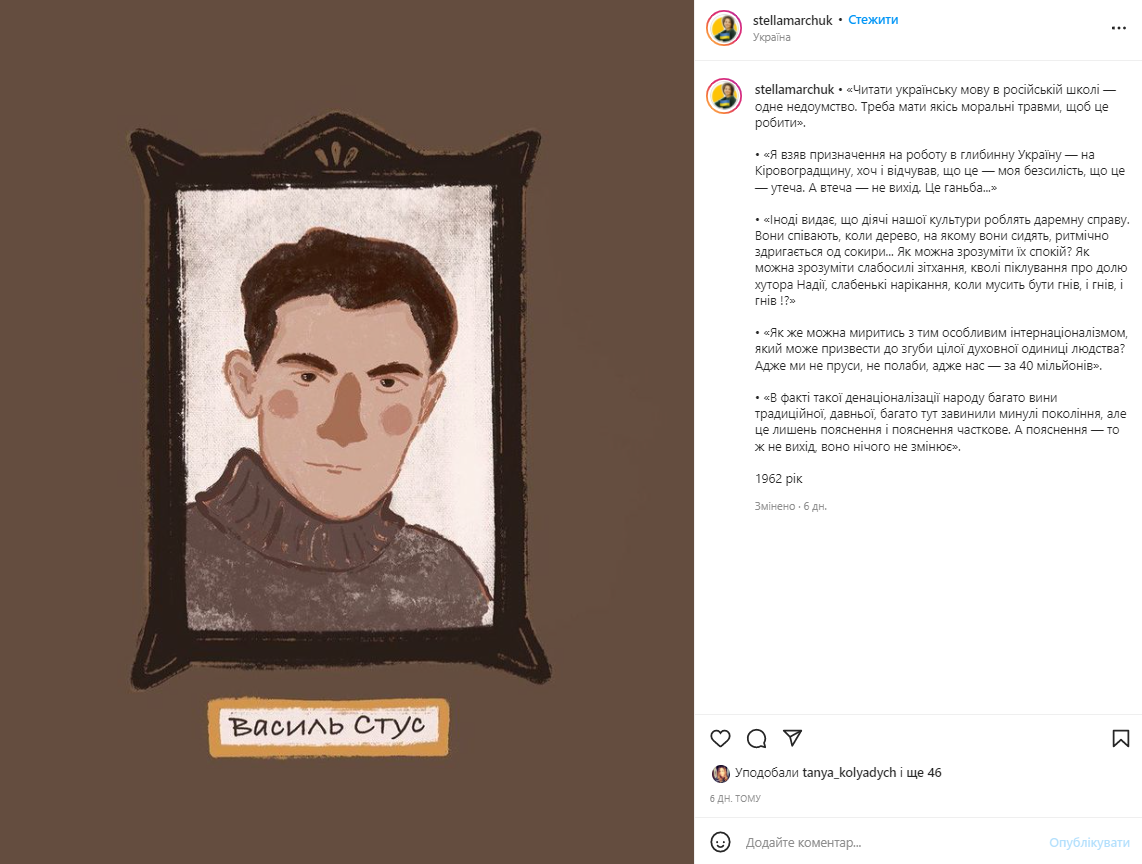
Task: Open comments via speech bubble icon
Action: 757,738
